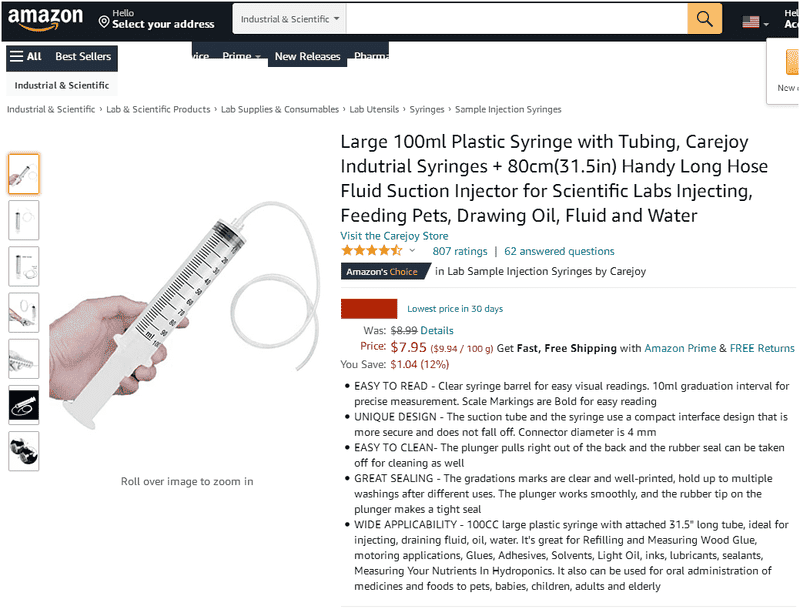Open the hamburger All menu
Image resolution: width=800 pixels, height=616 pixels.
pyautogui.click(x=26, y=57)
